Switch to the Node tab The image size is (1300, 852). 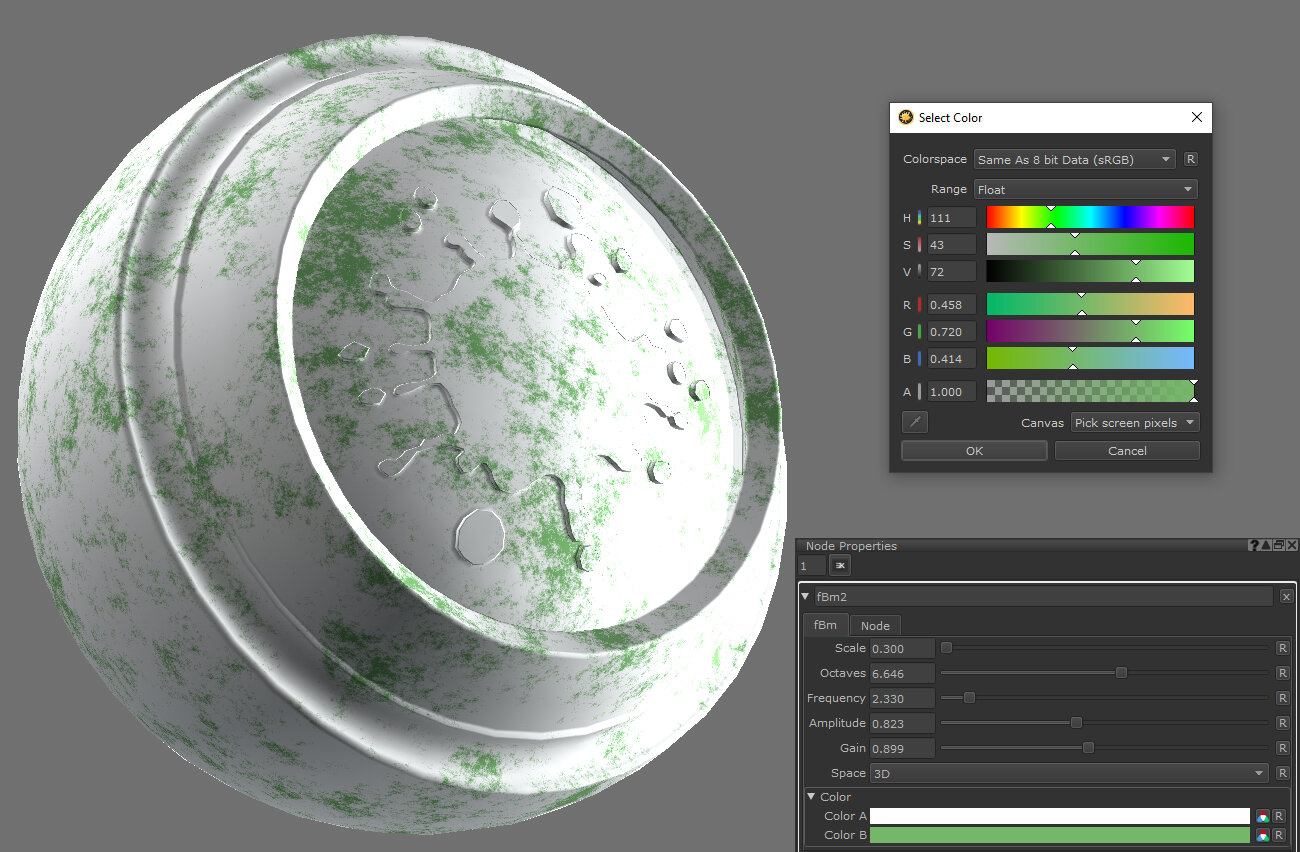click(875, 626)
